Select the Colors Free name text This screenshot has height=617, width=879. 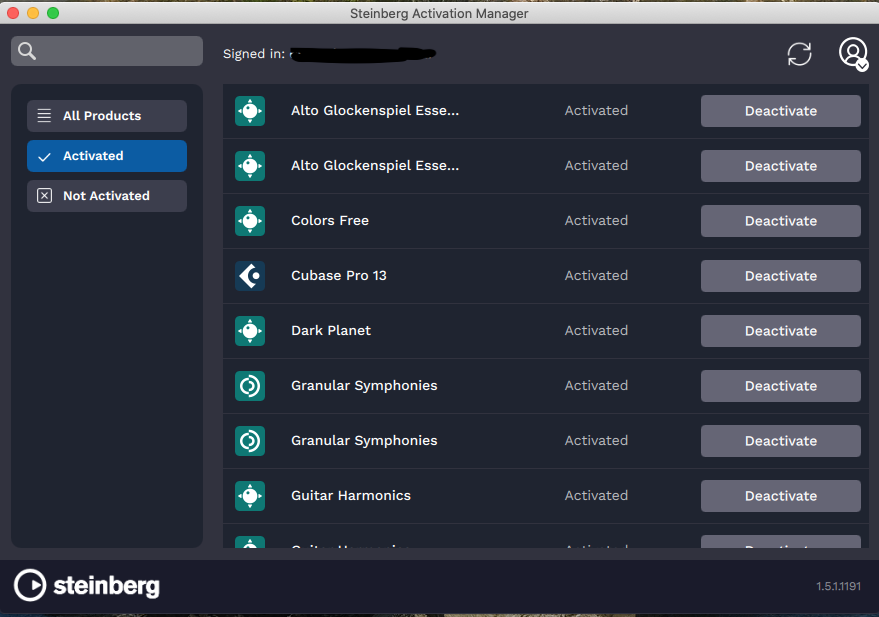pos(330,221)
